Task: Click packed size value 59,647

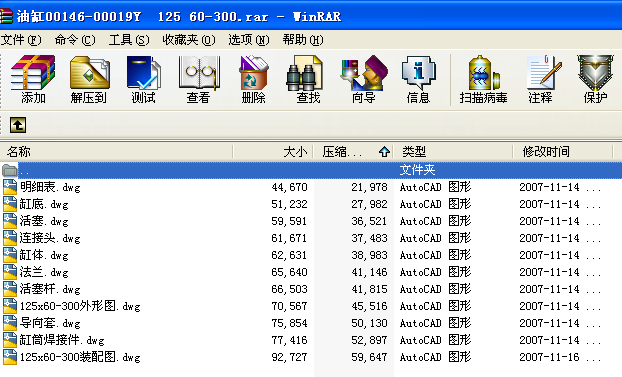Action: 369,357
